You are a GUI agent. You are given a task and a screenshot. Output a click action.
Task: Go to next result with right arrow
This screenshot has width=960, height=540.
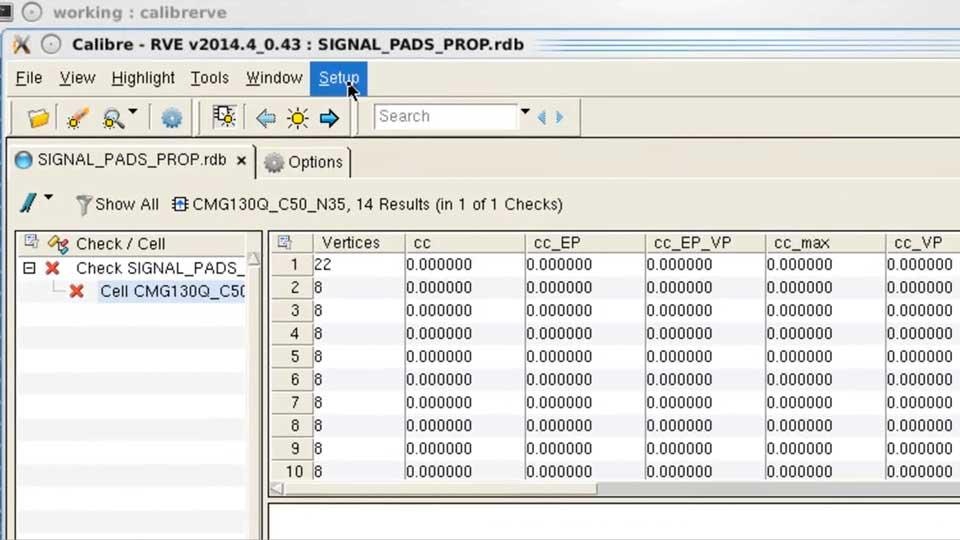pyautogui.click(x=329, y=118)
